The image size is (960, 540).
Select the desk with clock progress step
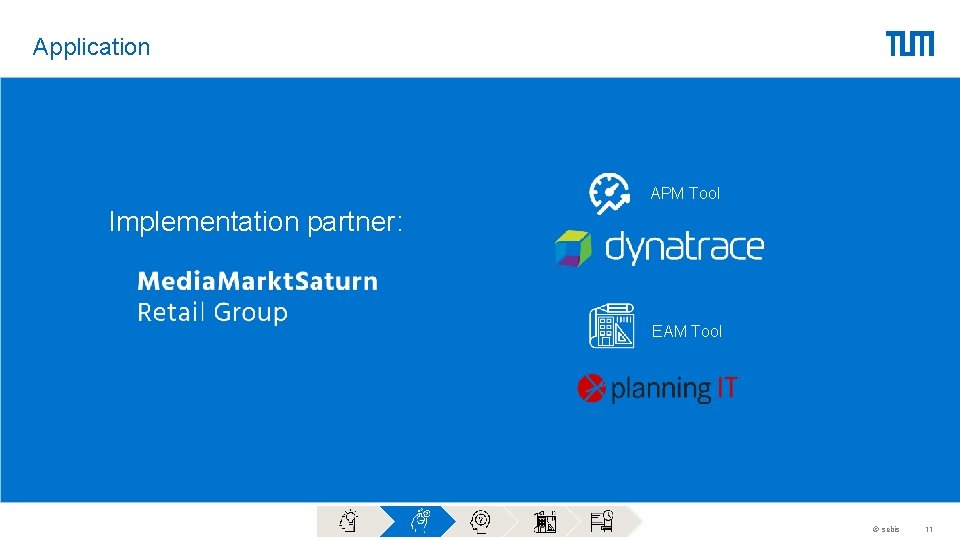pyautogui.click(x=602, y=521)
